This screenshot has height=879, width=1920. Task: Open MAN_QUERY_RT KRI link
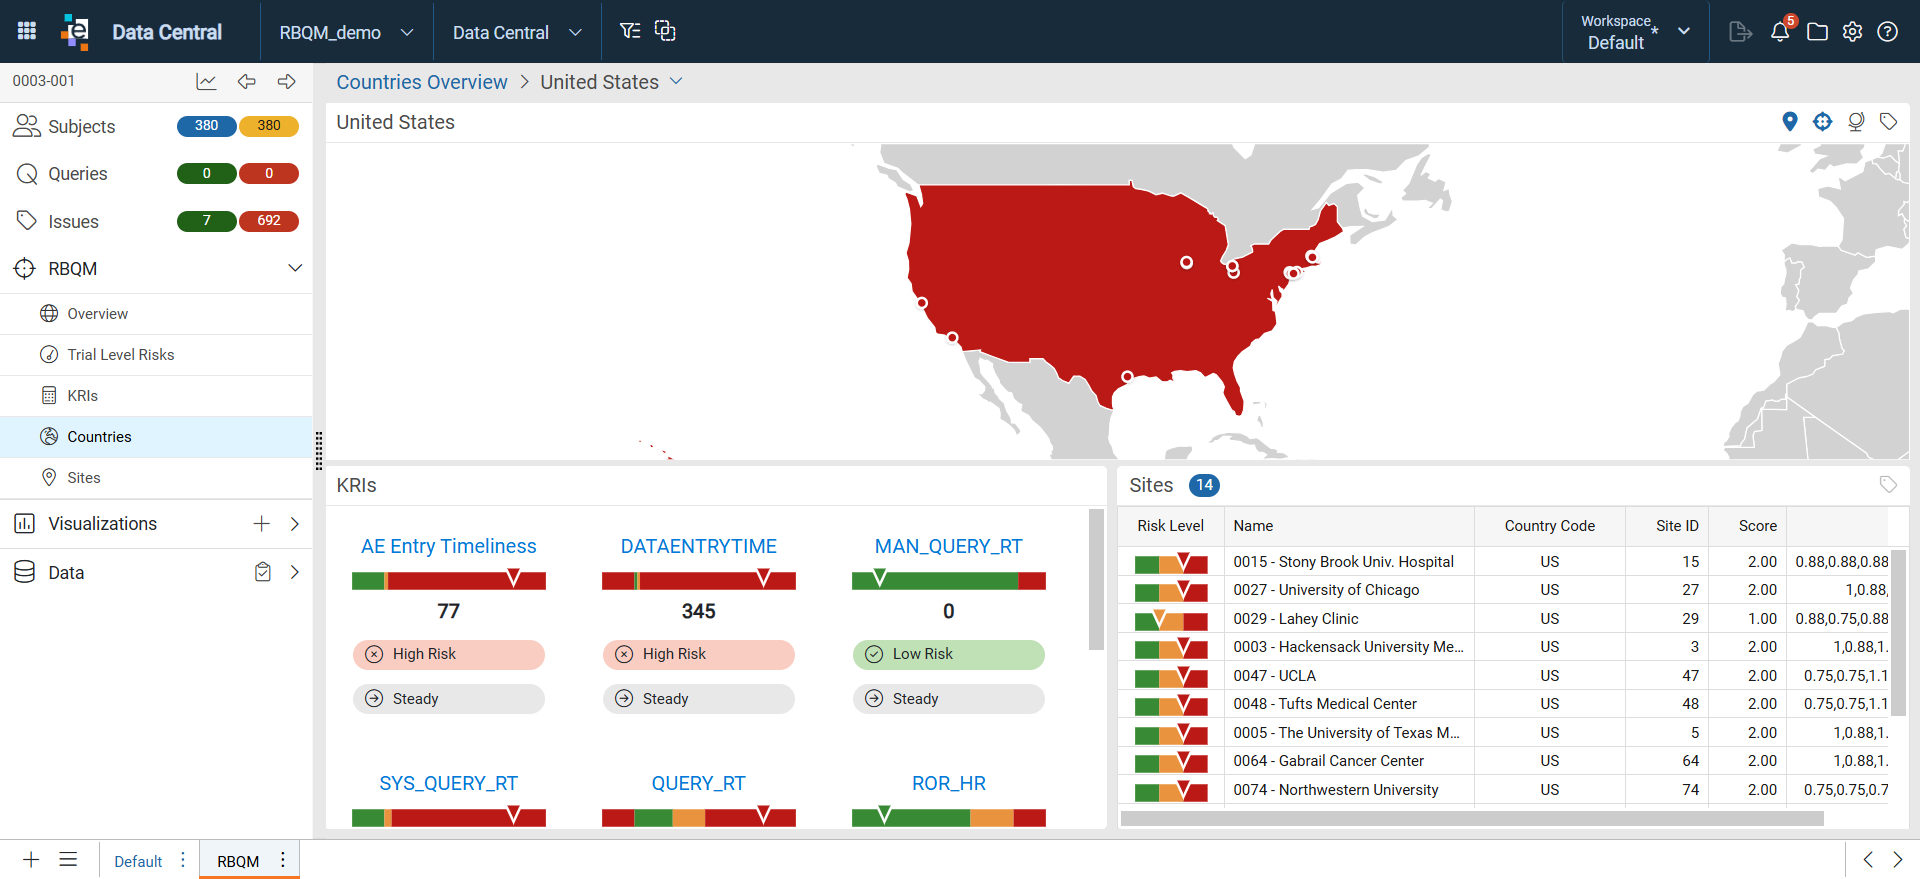point(949,546)
